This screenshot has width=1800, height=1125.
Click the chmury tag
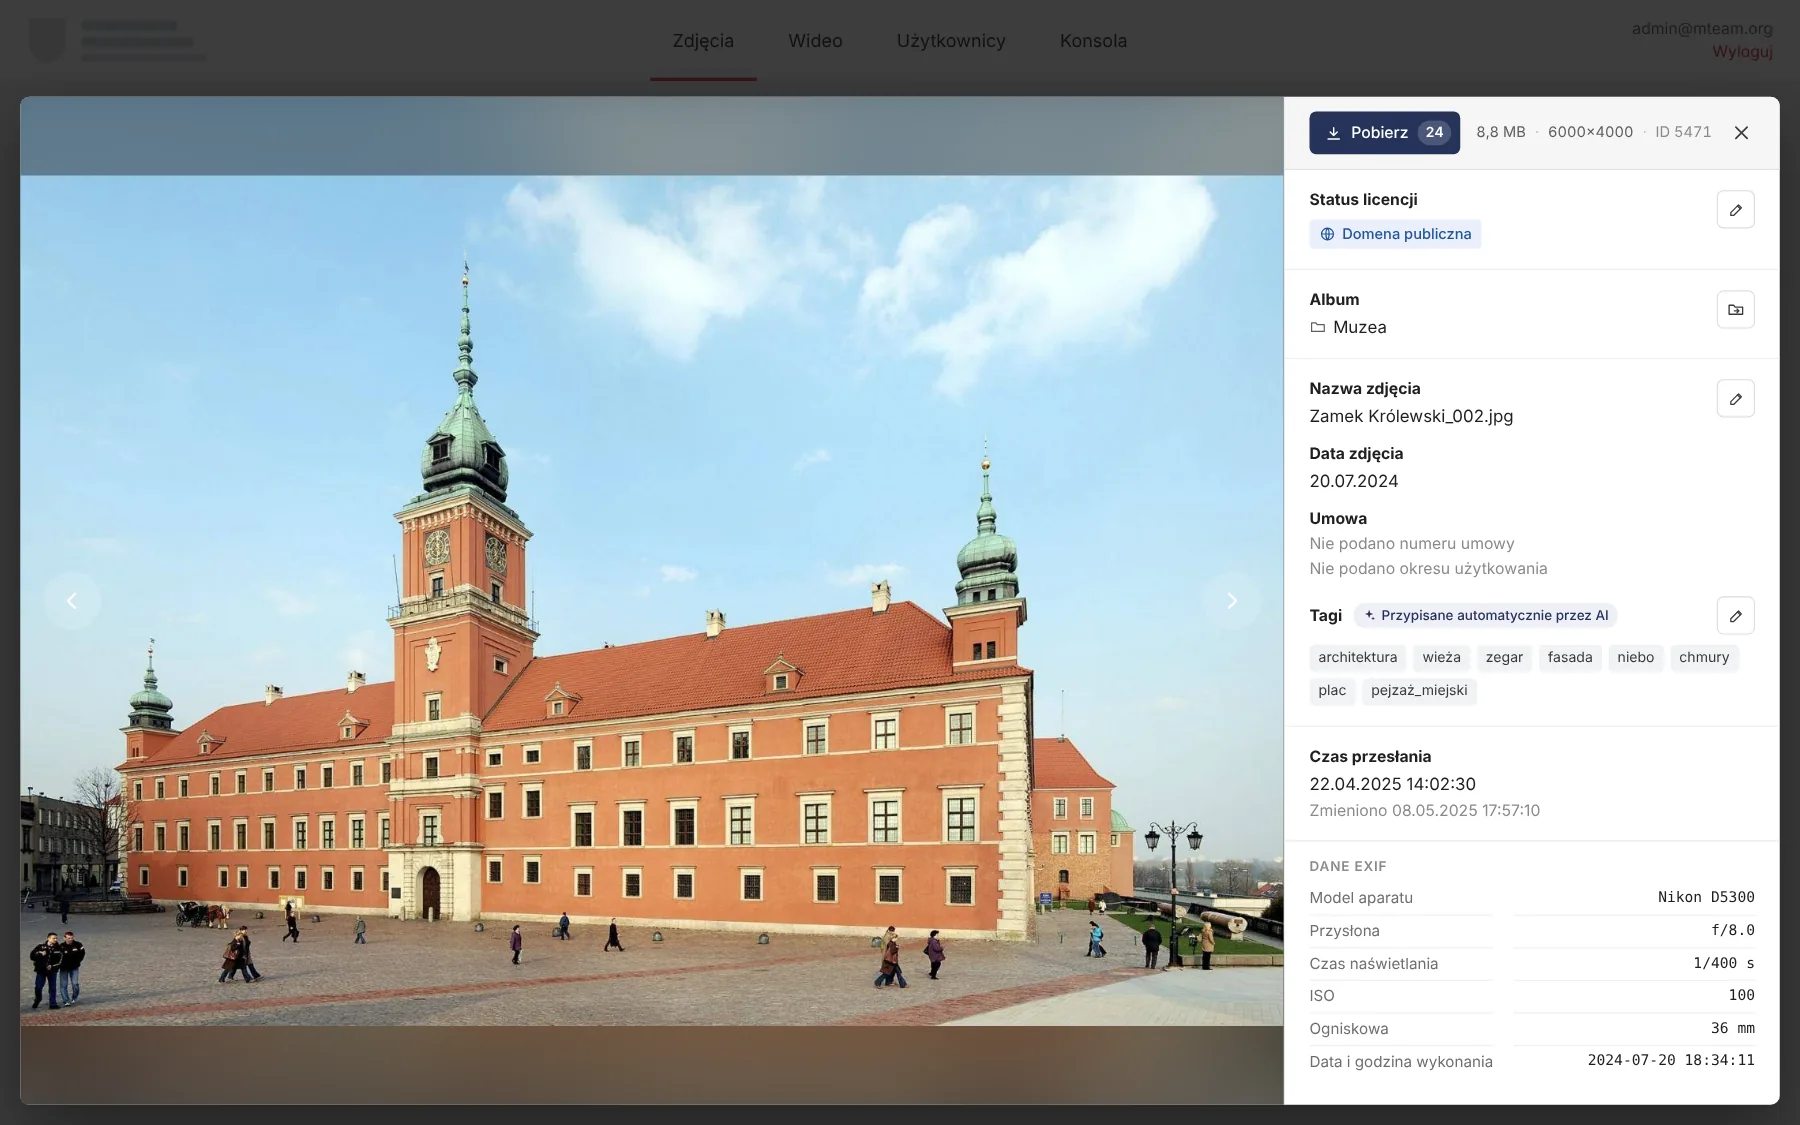[1704, 657]
